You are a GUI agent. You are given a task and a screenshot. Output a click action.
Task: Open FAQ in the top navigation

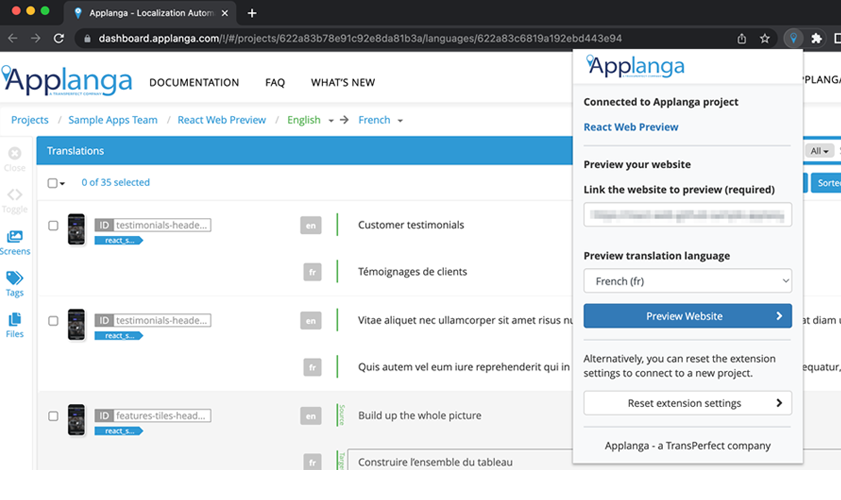(x=275, y=83)
